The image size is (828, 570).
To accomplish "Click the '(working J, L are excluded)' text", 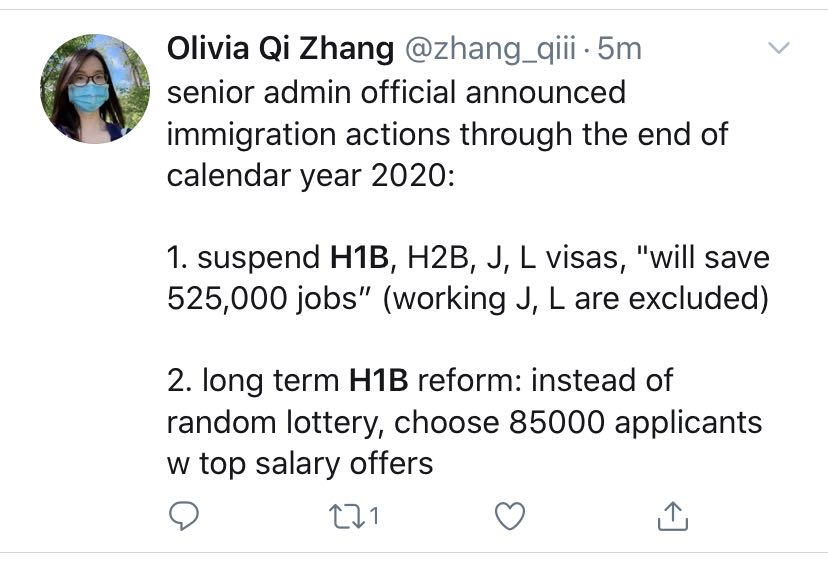I will tap(576, 300).
